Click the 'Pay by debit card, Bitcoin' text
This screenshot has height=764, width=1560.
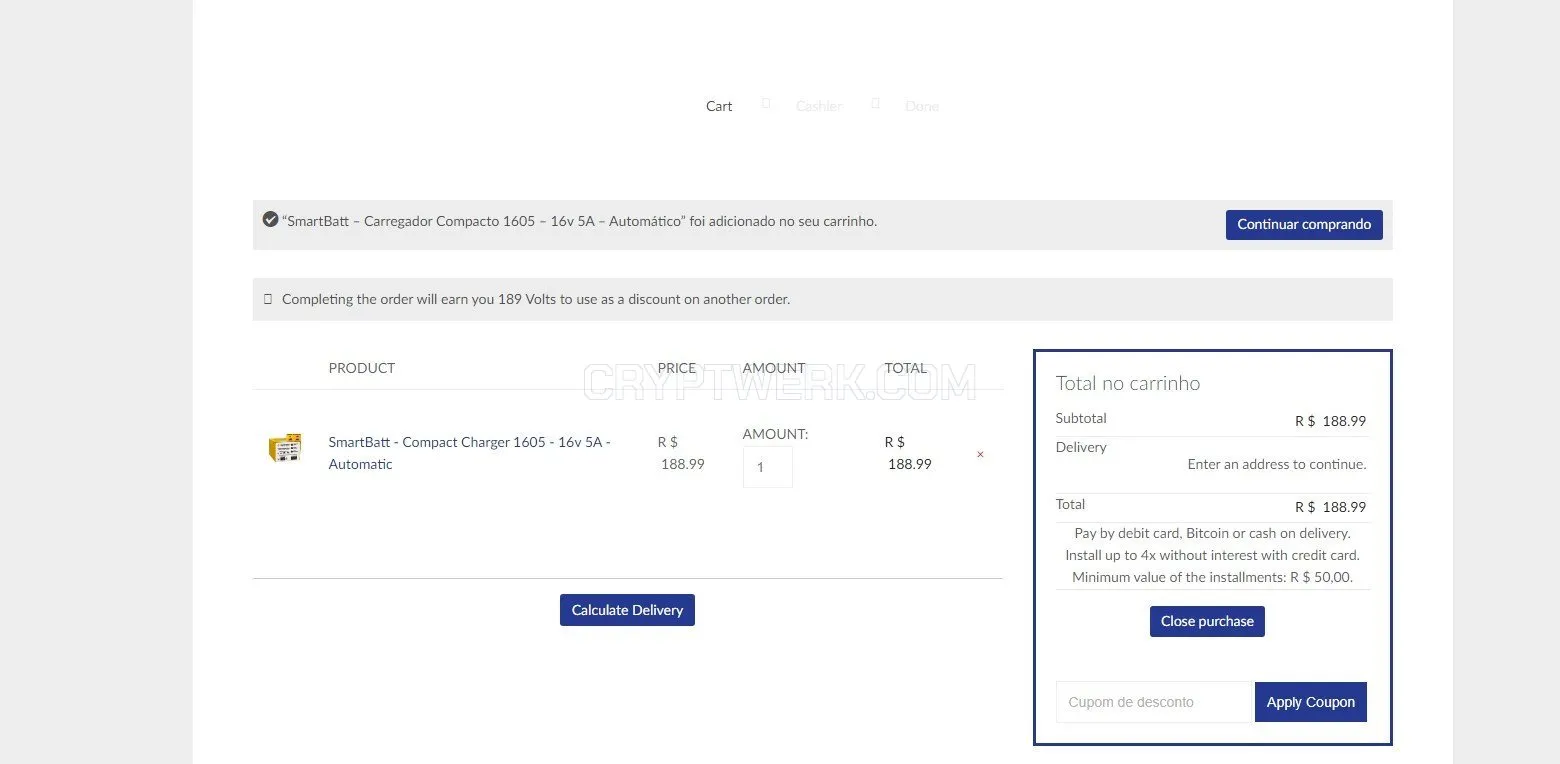[x=1212, y=533]
